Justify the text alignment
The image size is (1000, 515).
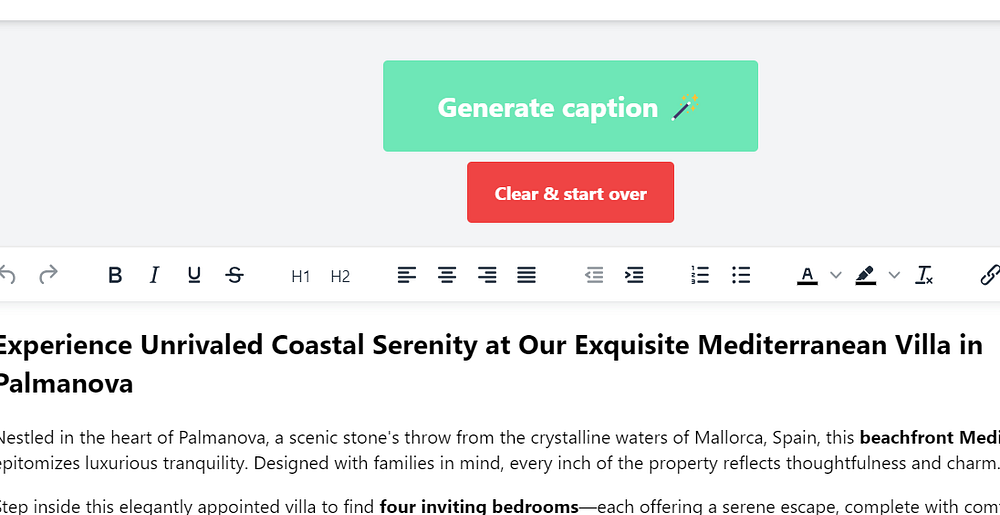(527, 275)
